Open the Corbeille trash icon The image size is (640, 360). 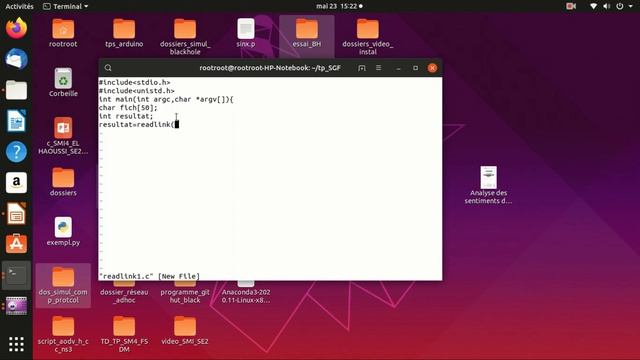63,82
